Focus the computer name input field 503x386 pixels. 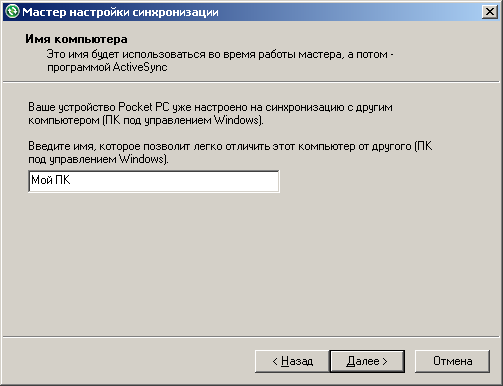coord(154,181)
